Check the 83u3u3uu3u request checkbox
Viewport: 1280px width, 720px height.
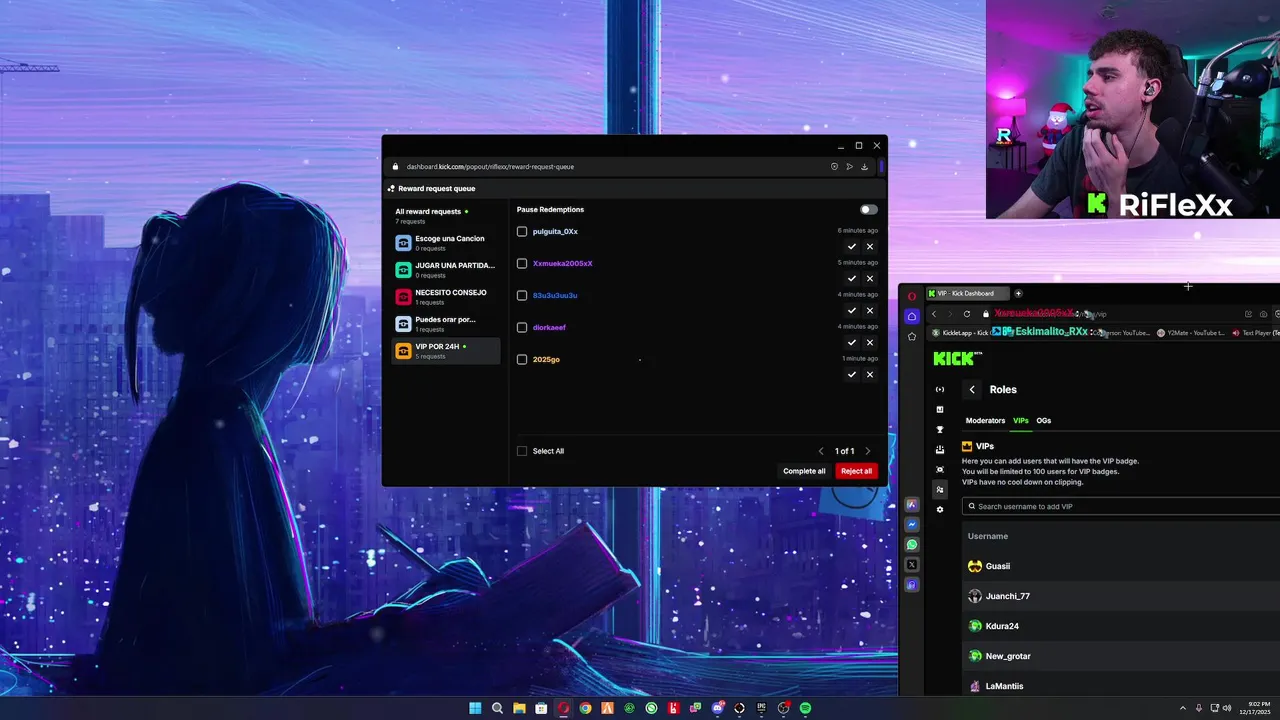pos(522,296)
